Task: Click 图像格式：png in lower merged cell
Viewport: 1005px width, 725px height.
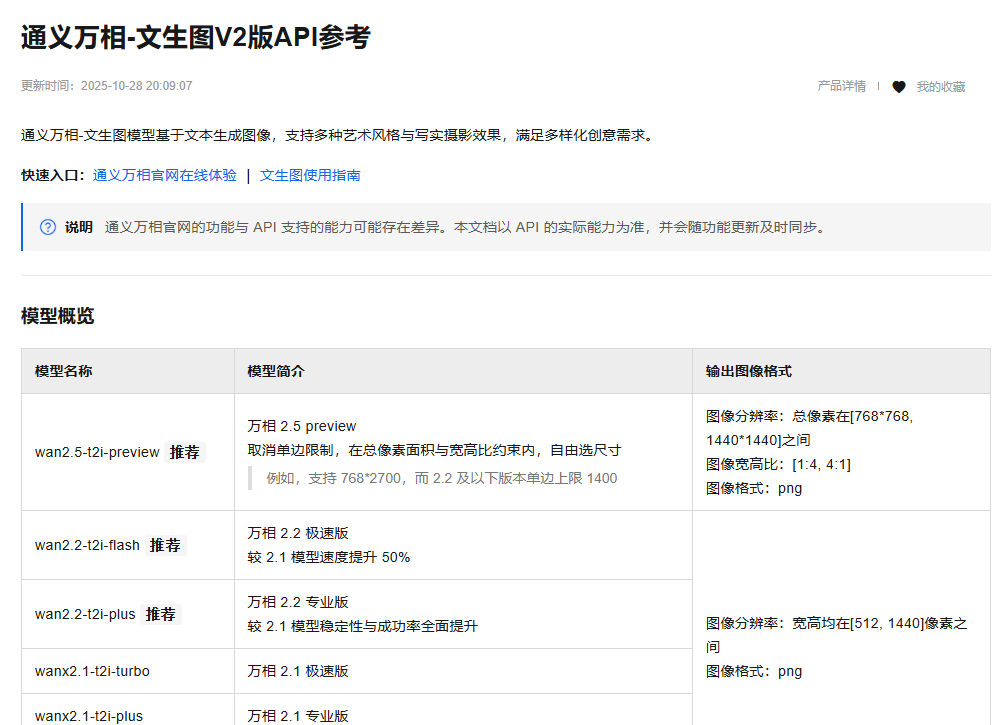Action: pos(754,671)
